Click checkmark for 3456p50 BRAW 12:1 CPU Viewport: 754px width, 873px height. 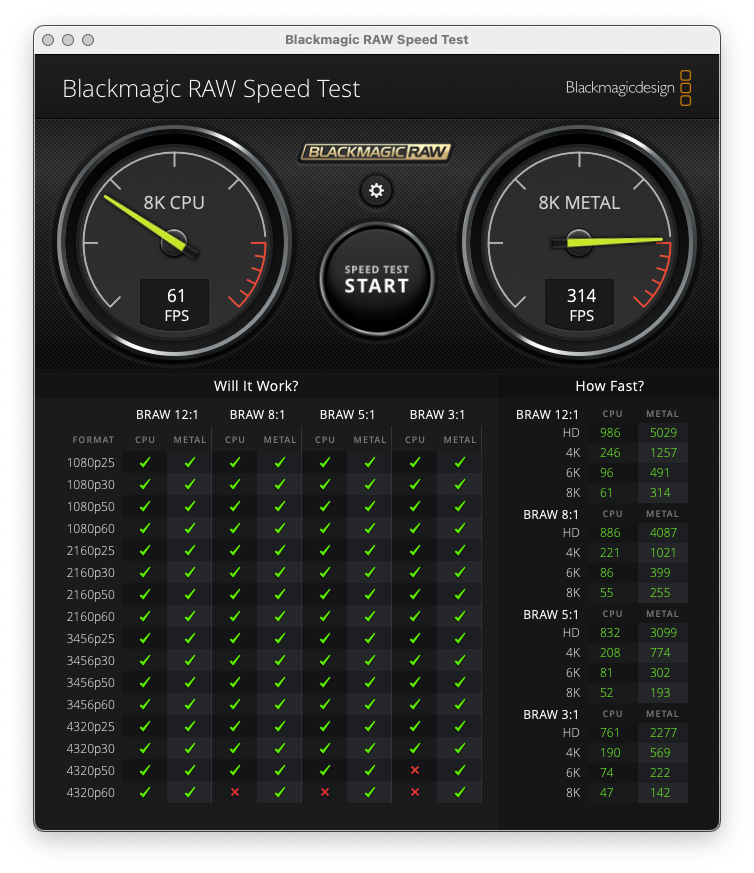coord(145,683)
